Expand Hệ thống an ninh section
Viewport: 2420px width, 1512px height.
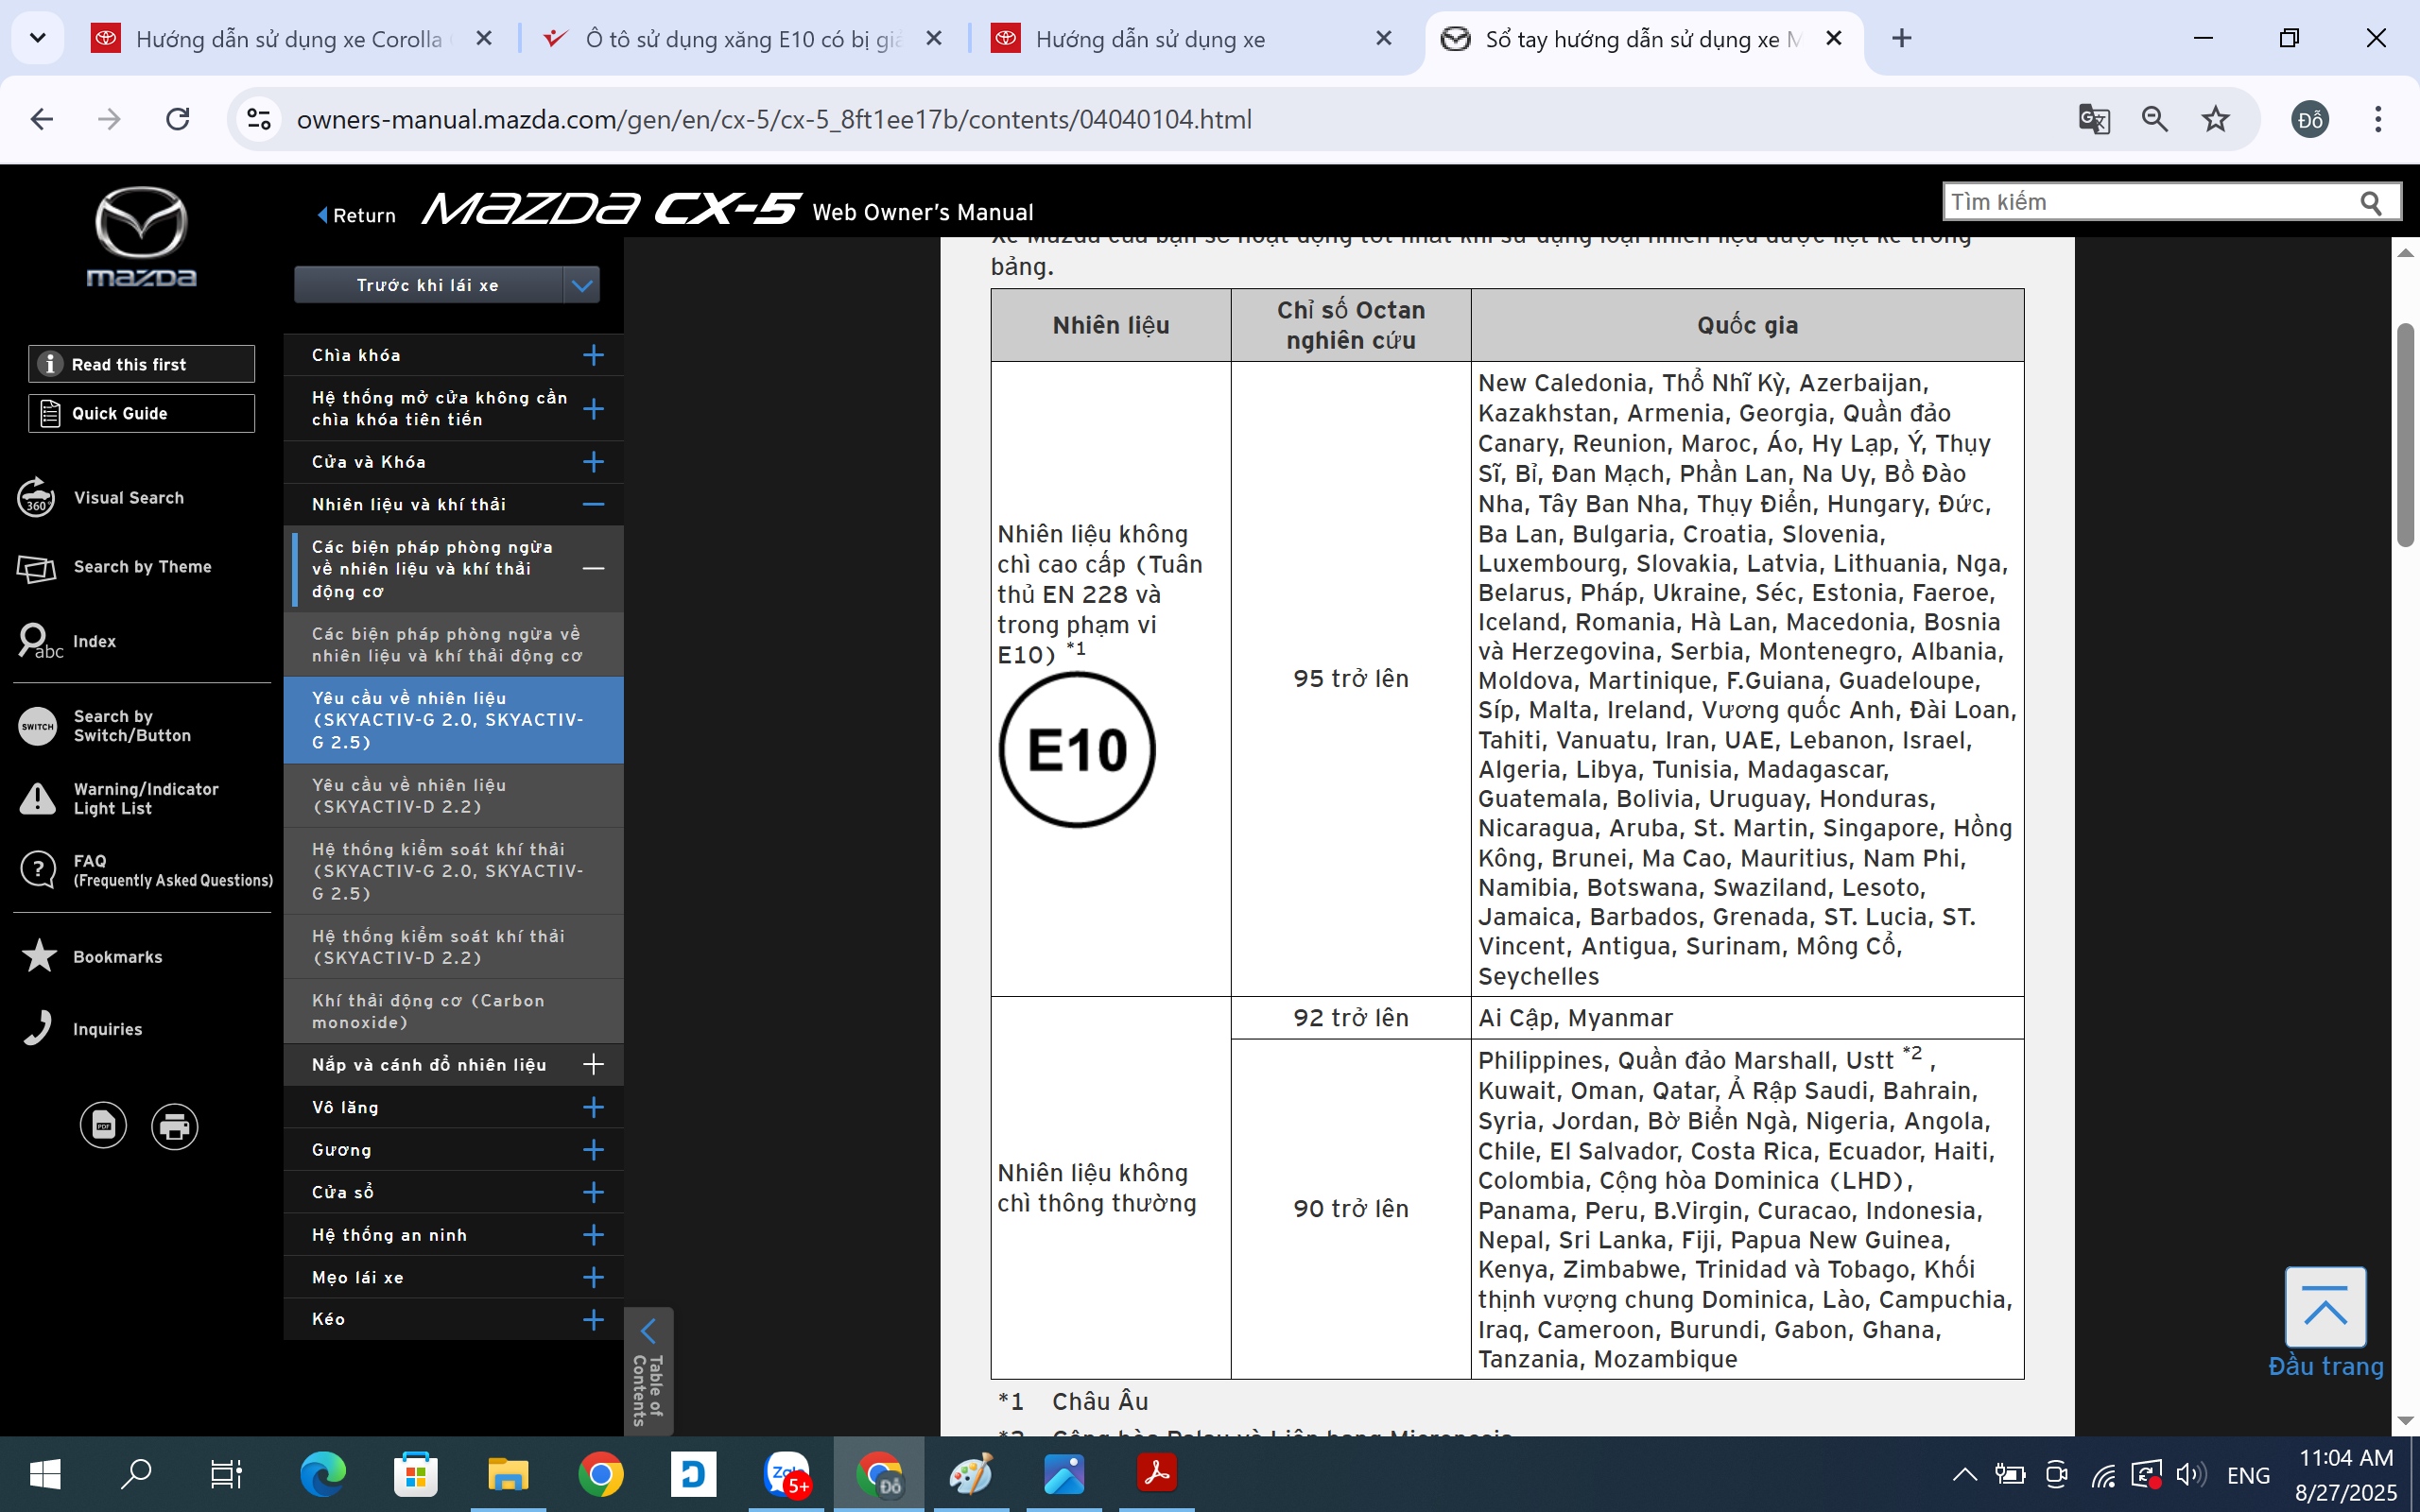(x=593, y=1235)
